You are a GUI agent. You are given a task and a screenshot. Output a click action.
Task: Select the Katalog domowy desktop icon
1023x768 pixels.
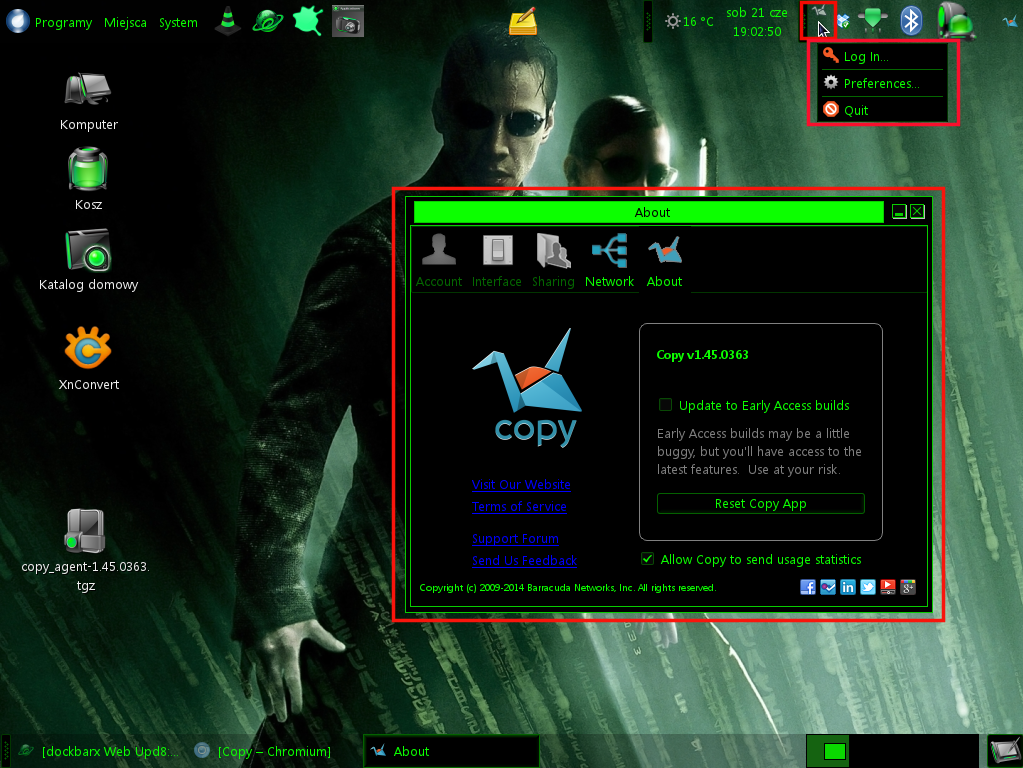[x=88, y=260]
